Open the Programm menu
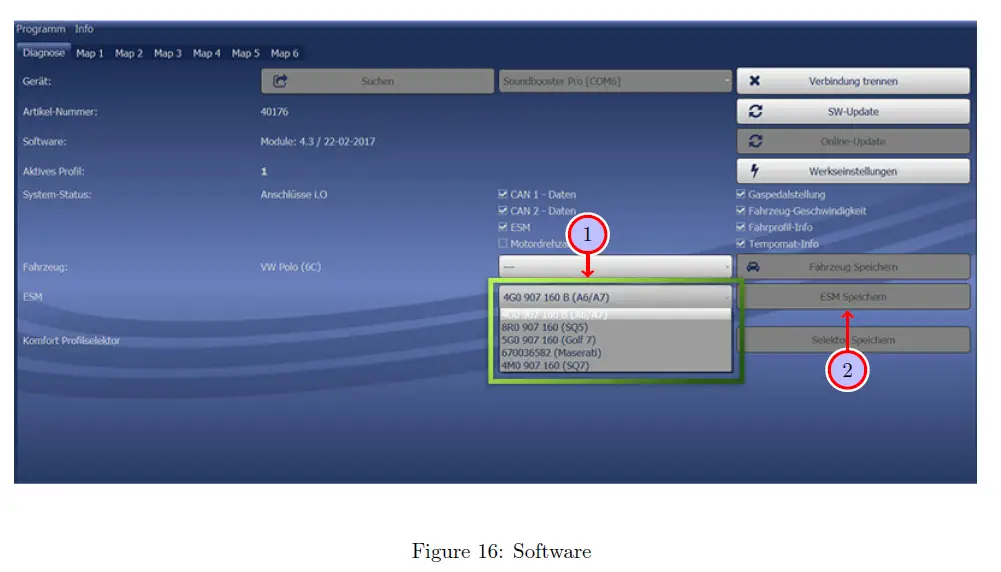1001x572 pixels. click(x=41, y=29)
